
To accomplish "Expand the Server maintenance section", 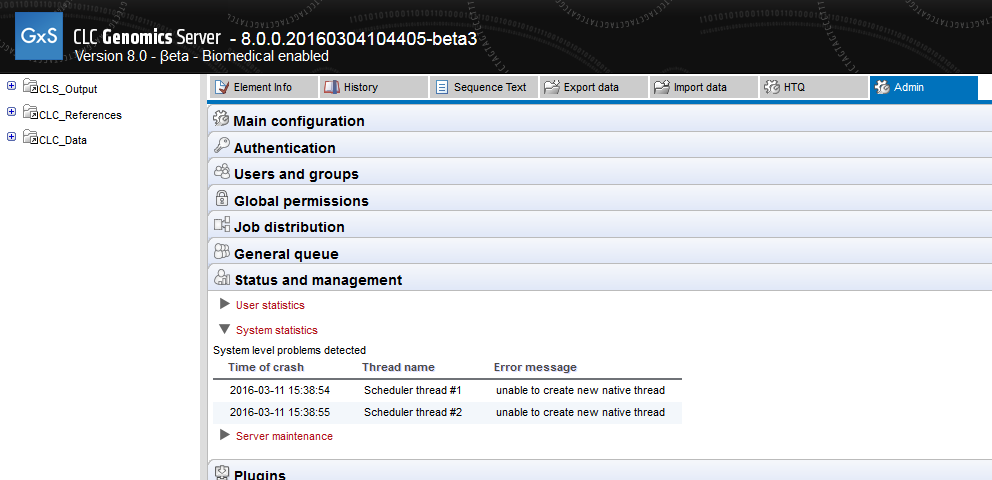I will 225,435.
